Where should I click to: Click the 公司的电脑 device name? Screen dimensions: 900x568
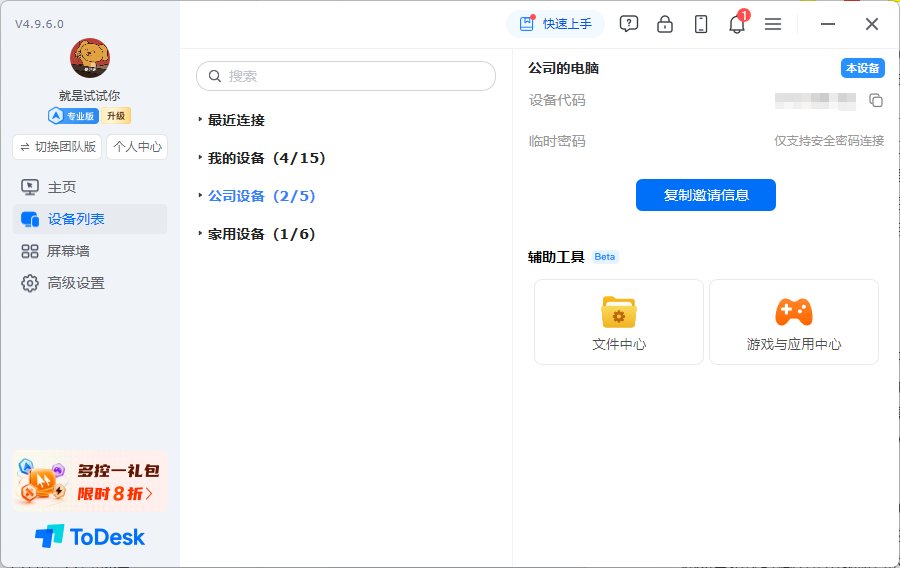(x=564, y=68)
